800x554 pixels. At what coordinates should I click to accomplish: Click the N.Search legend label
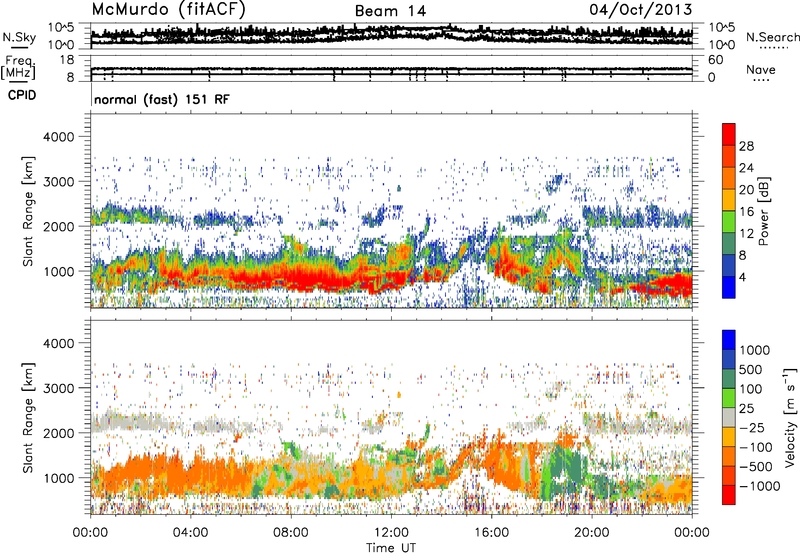tap(772, 37)
